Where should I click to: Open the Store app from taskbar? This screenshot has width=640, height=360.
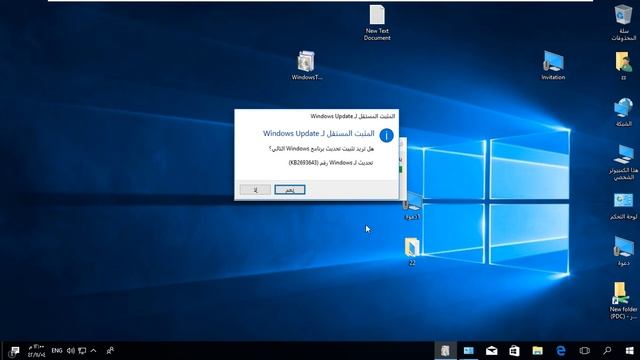click(514, 351)
